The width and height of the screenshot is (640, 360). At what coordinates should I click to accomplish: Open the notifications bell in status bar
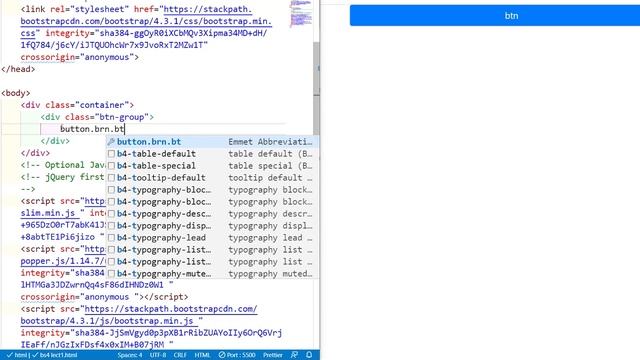pos(309,355)
